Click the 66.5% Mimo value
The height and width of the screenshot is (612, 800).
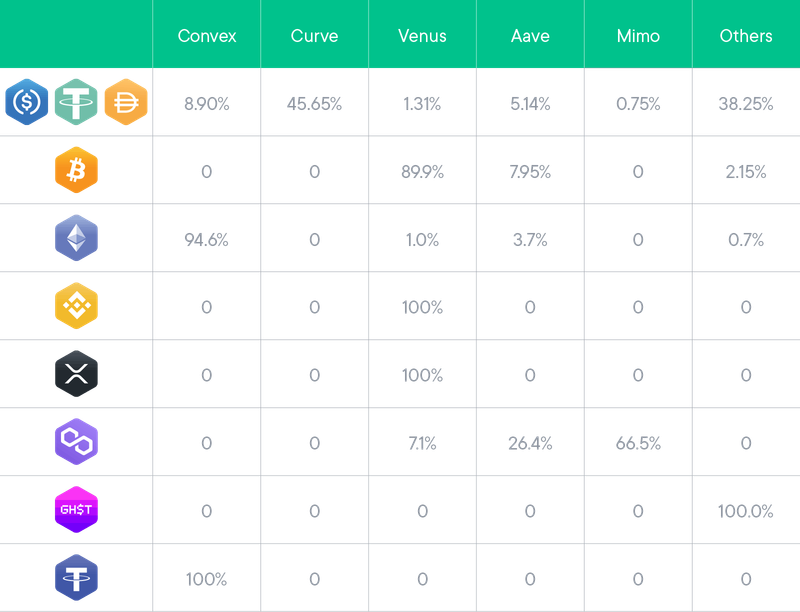pos(638,443)
